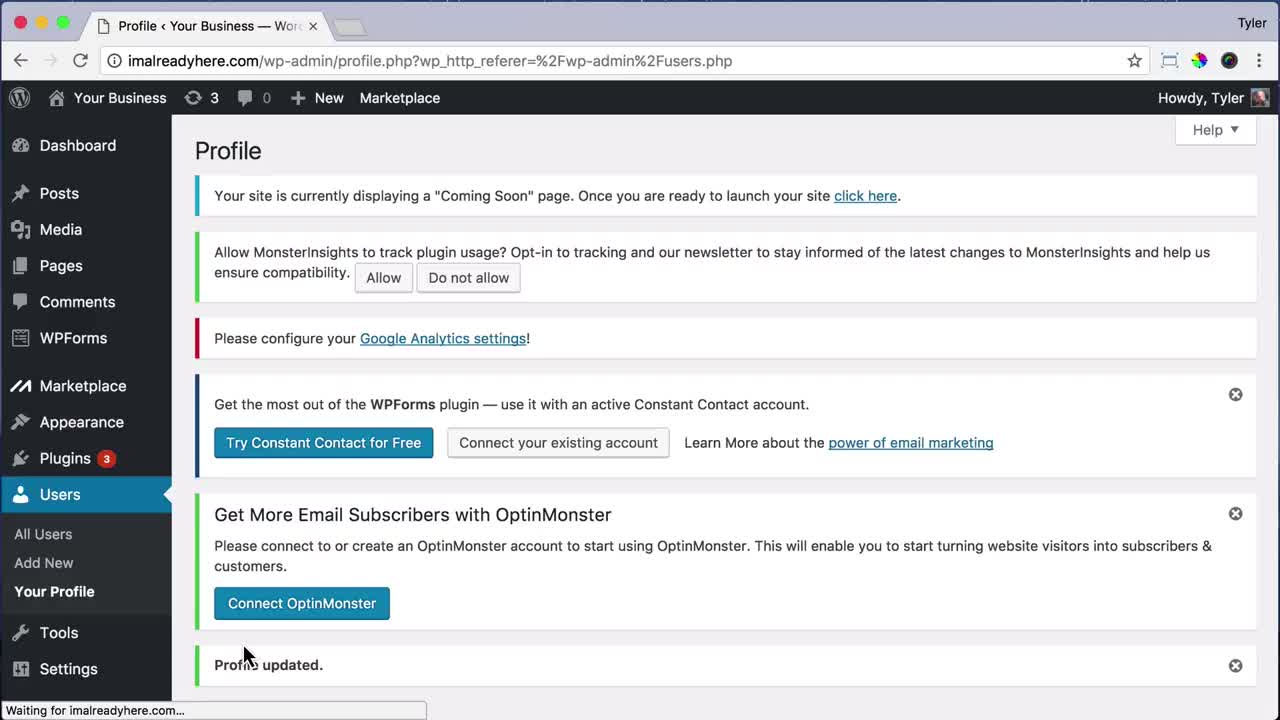Dismiss the OptinMonster notice
This screenshot has width=1280, height=720.
[x=1235, y=514]
